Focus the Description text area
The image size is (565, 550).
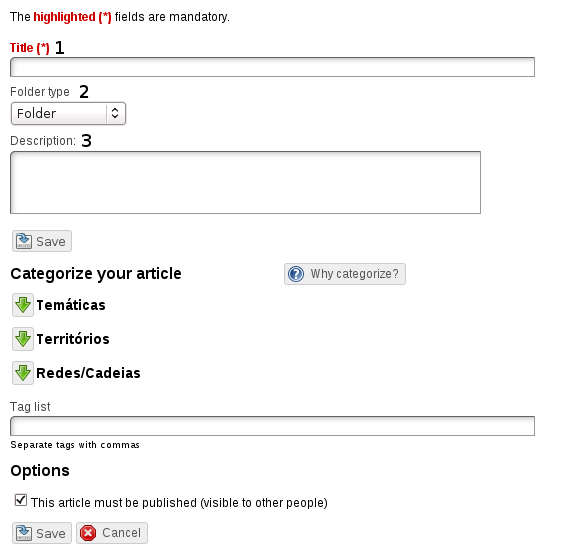point(245,182)
